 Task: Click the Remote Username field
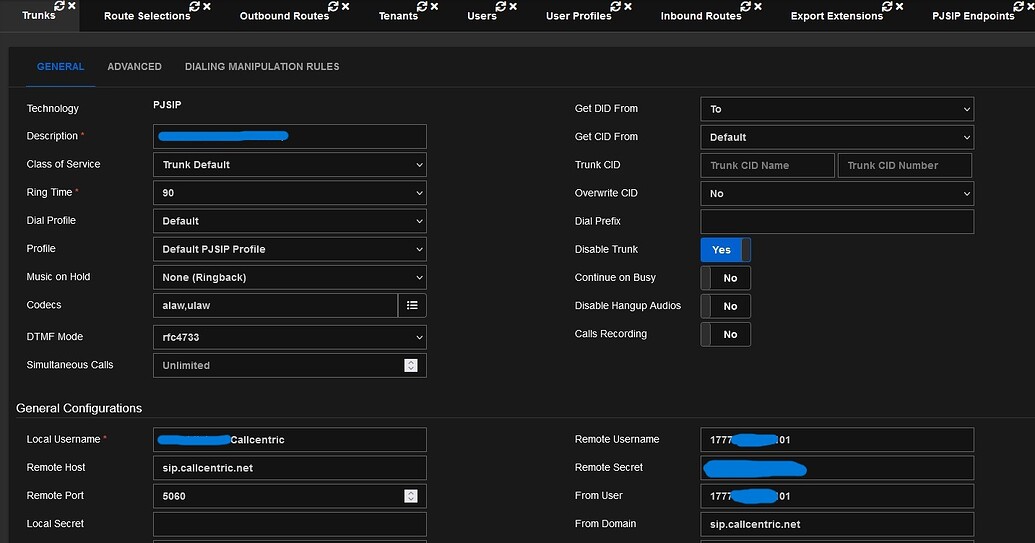(x=837, y=440)
